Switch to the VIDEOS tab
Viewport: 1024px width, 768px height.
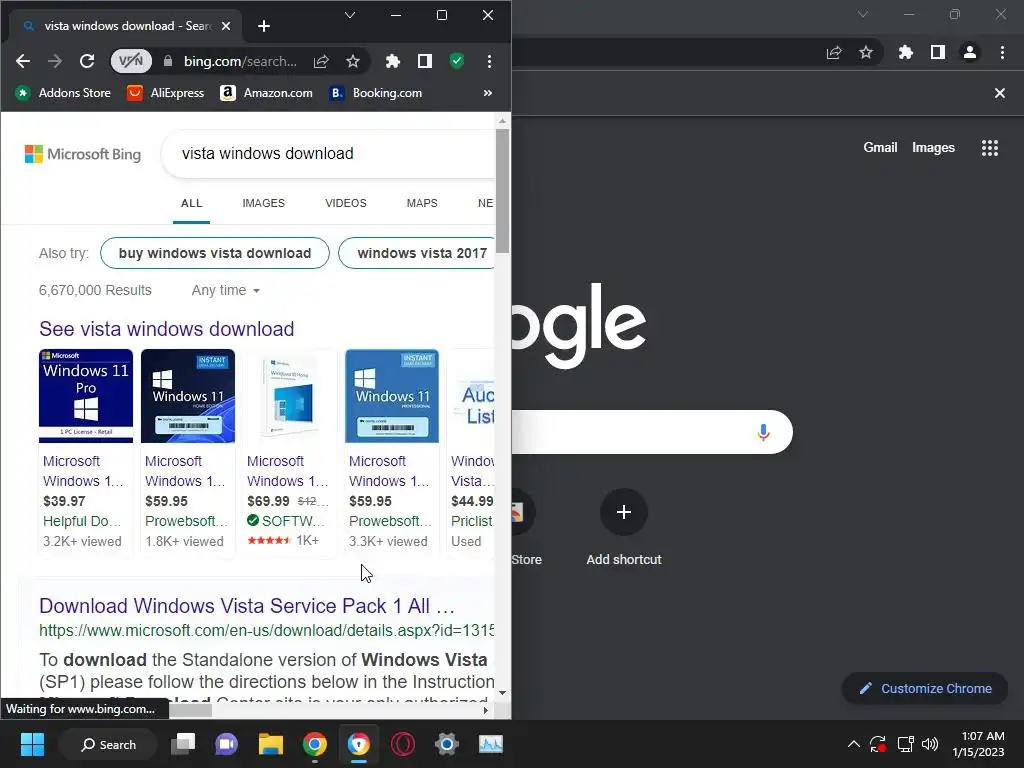(x=345, y=203)
